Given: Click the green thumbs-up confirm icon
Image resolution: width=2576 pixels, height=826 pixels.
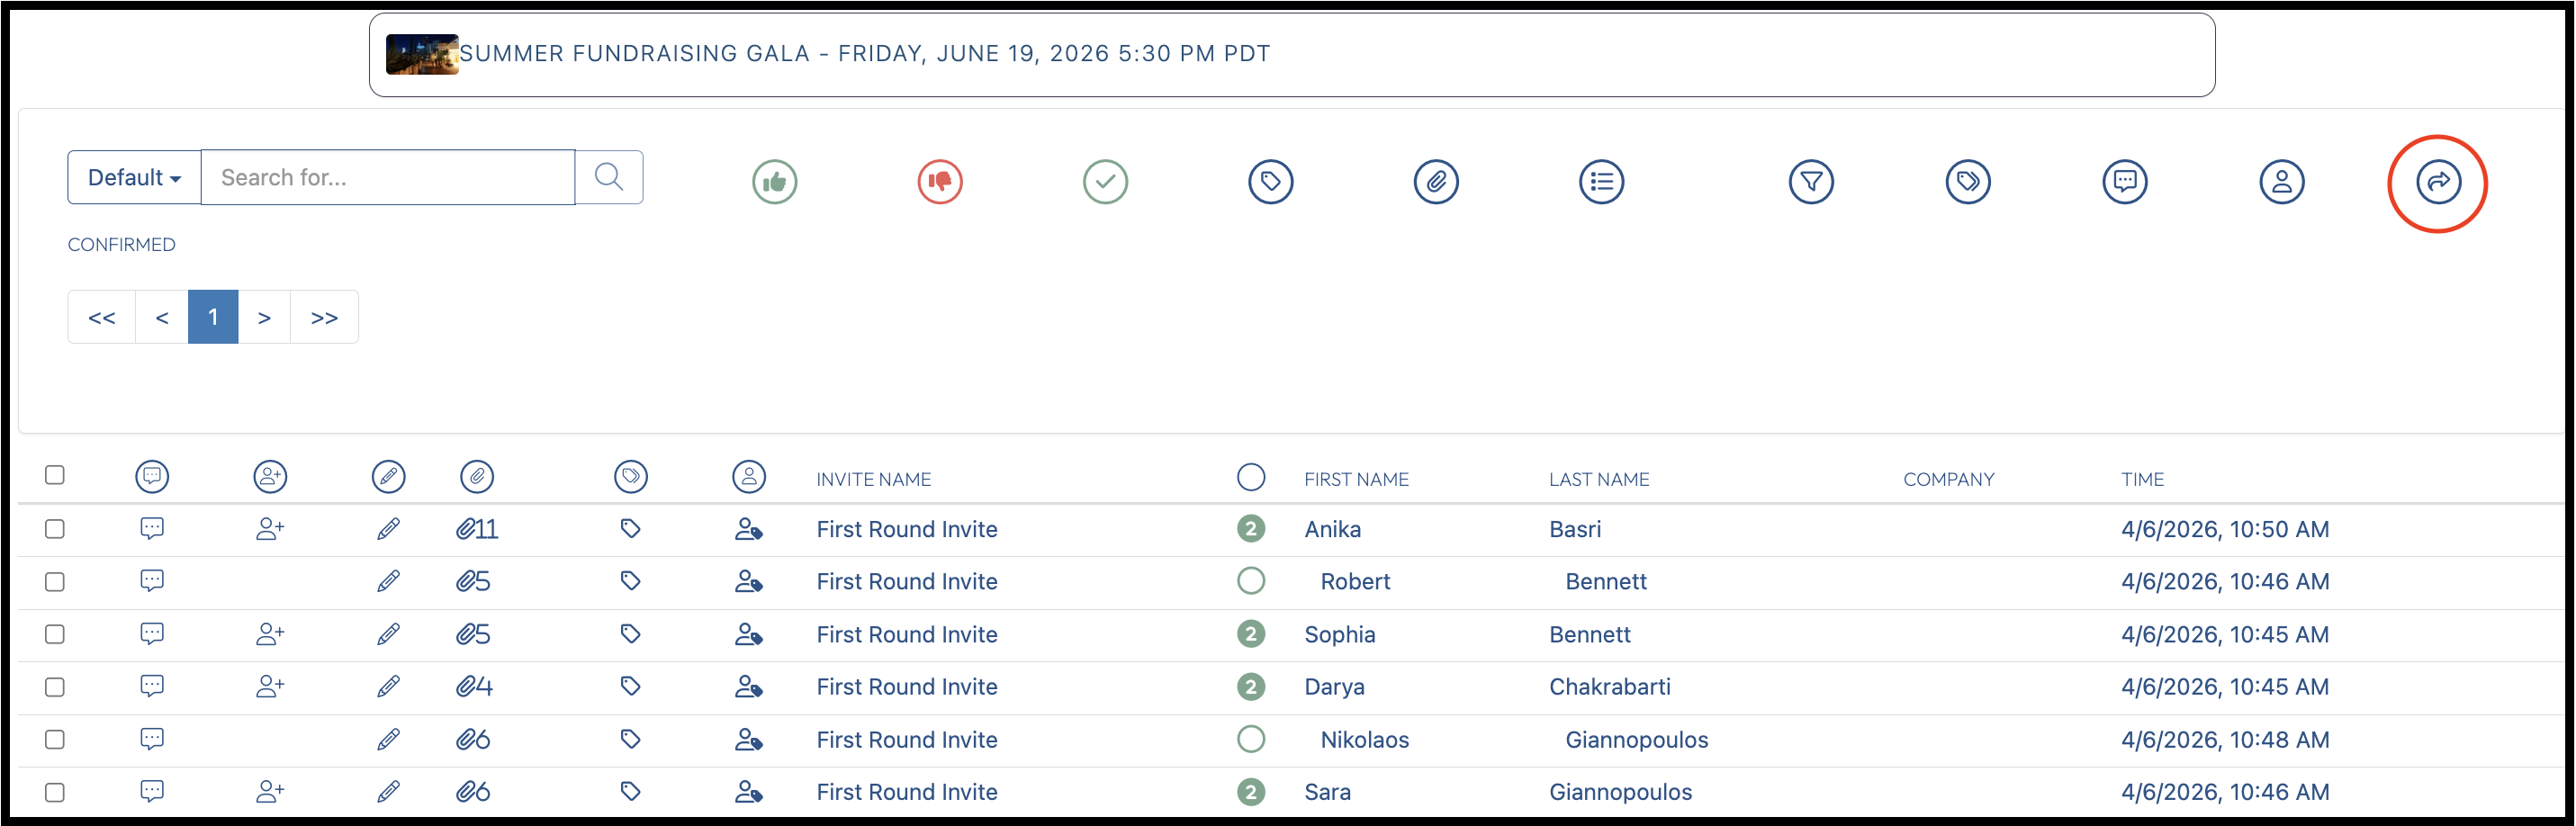Looking at the screenshot, I should point(774,182).
